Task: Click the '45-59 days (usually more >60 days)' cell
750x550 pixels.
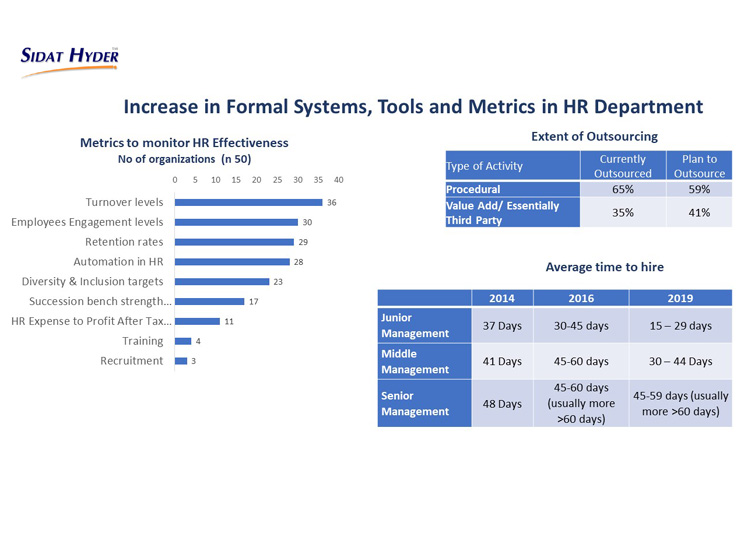Action: click(681, 404)
